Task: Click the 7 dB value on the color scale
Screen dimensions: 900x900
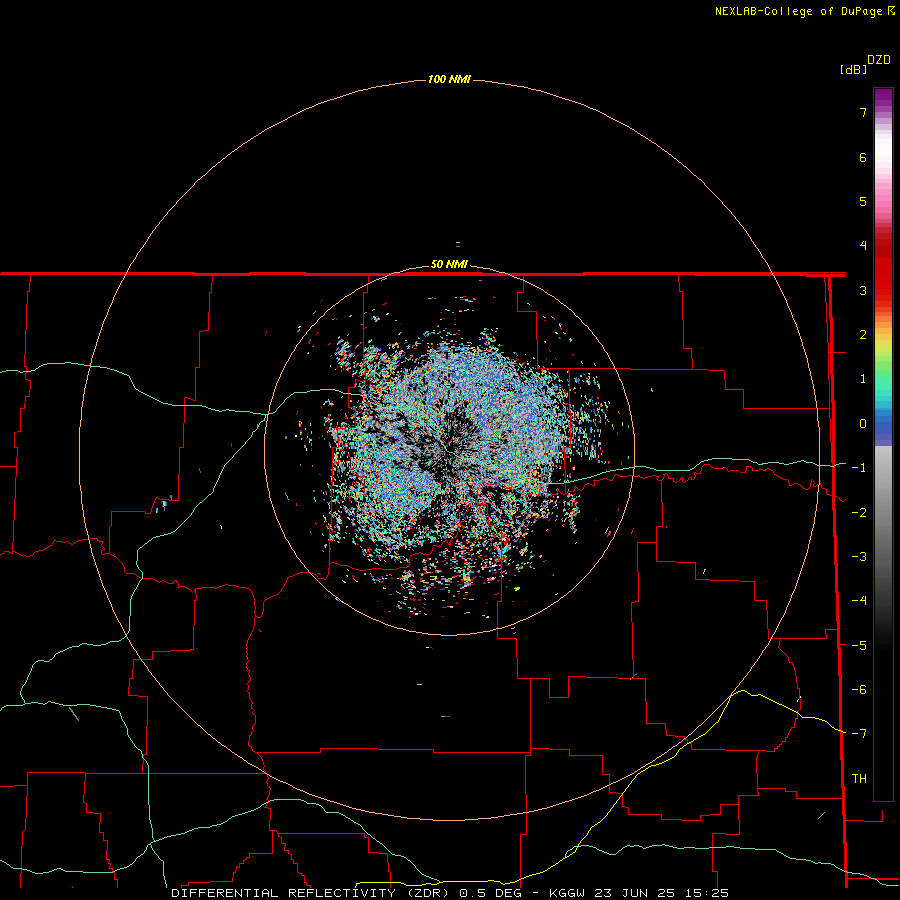Action: [863, 112]
